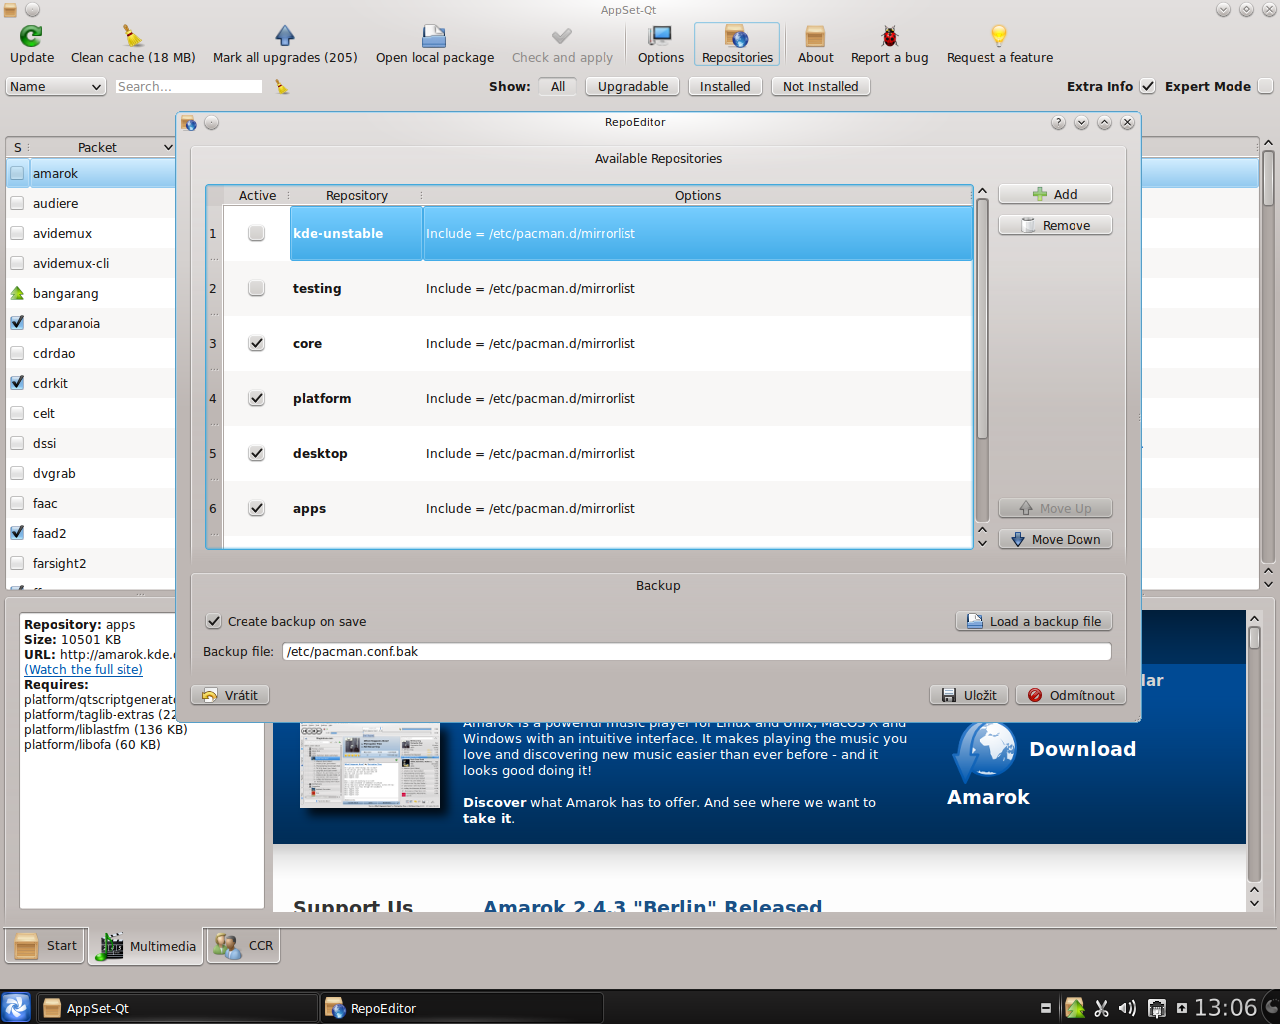Open the About box icon

815,36
